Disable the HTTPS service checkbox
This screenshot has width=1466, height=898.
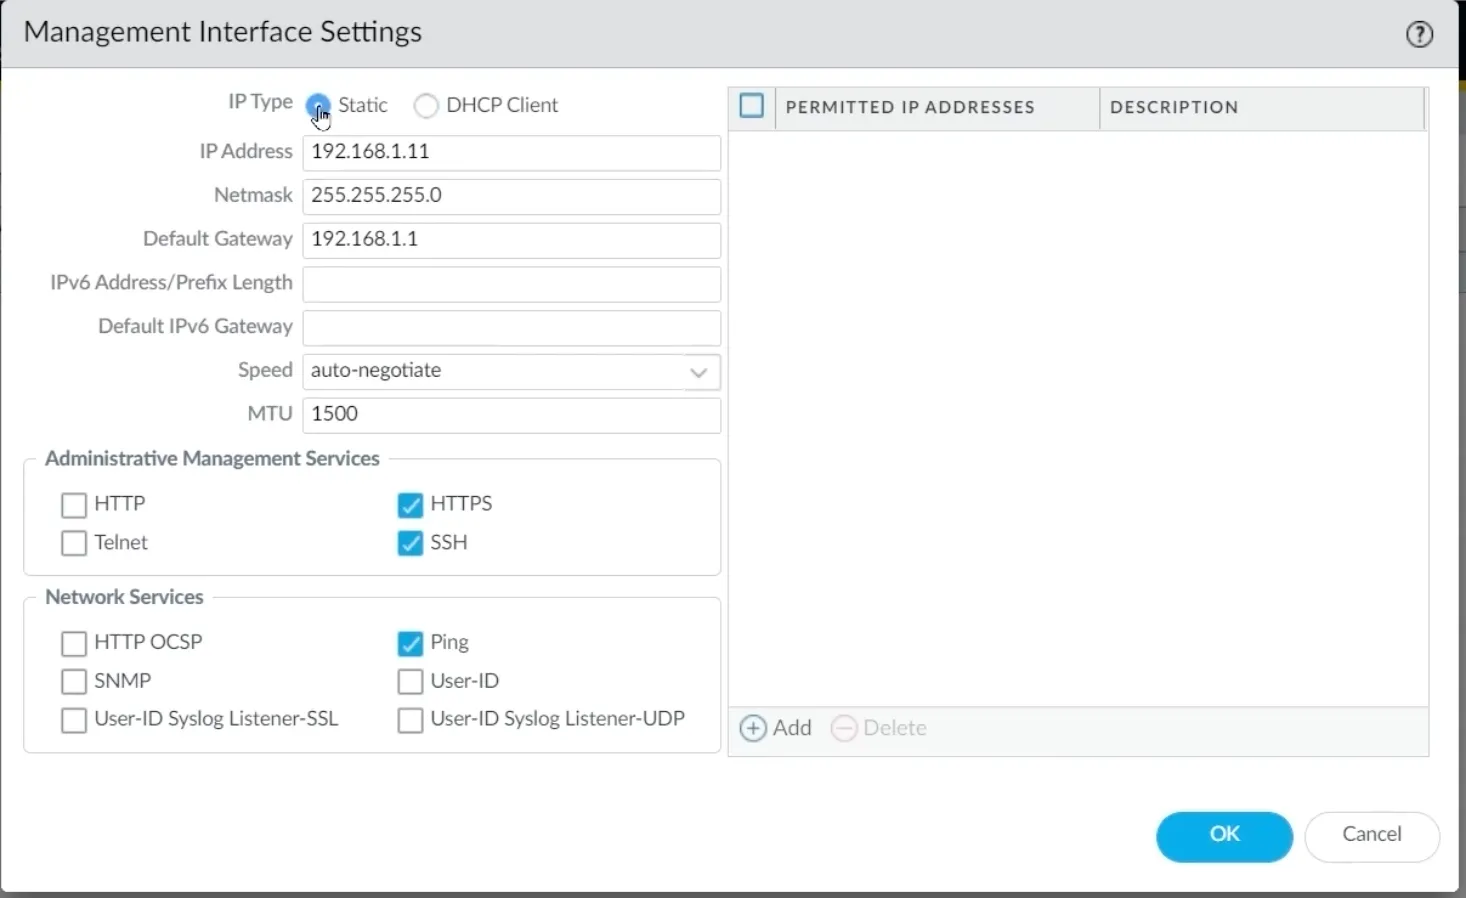tap(410, 504)
